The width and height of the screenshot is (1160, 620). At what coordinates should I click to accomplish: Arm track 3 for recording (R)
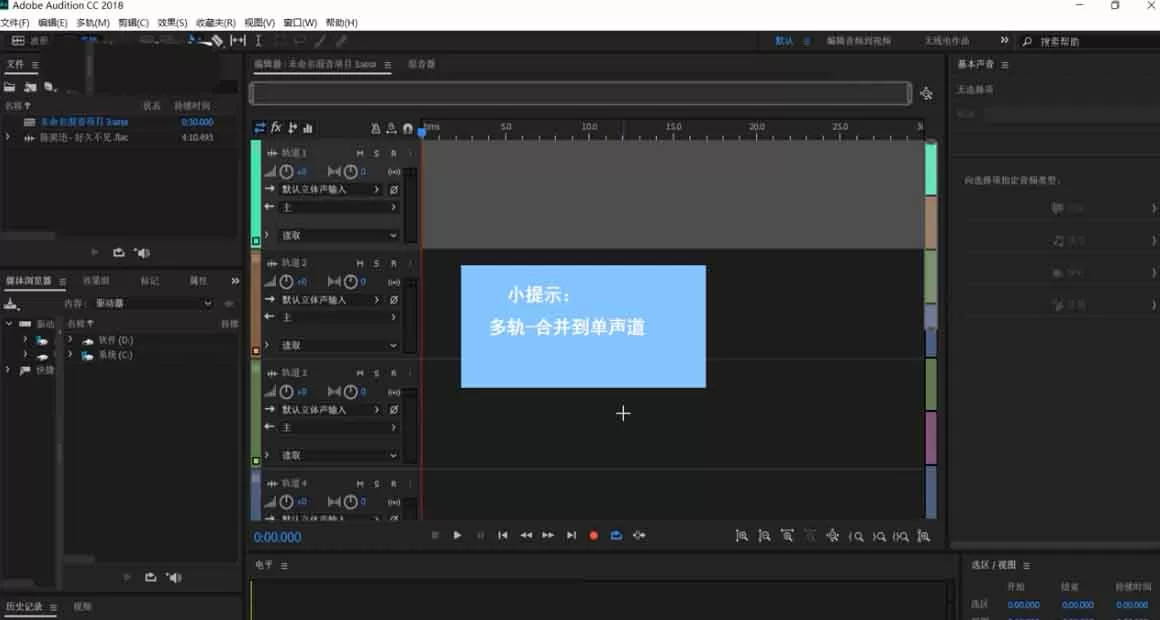click(394, 373)
